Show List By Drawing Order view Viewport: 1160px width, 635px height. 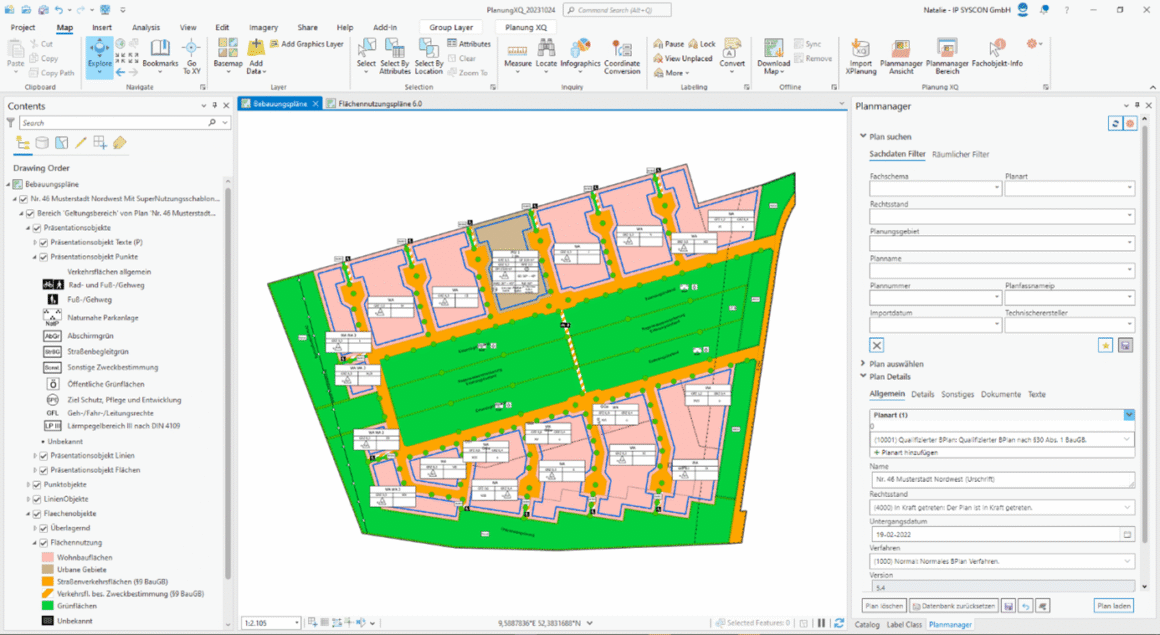23,143
